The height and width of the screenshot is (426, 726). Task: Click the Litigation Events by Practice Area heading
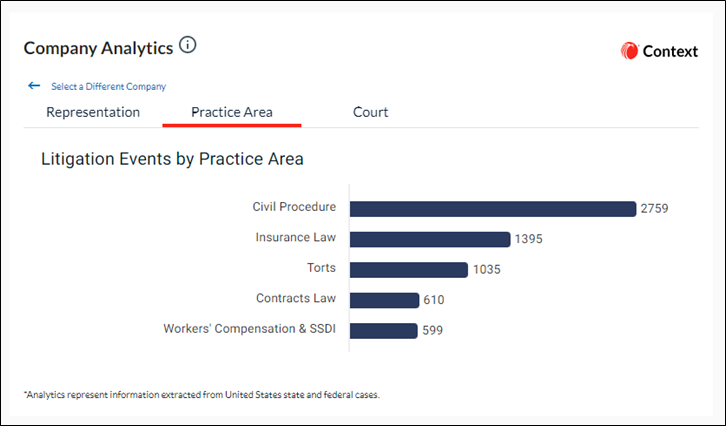click(x=172, y=159)
